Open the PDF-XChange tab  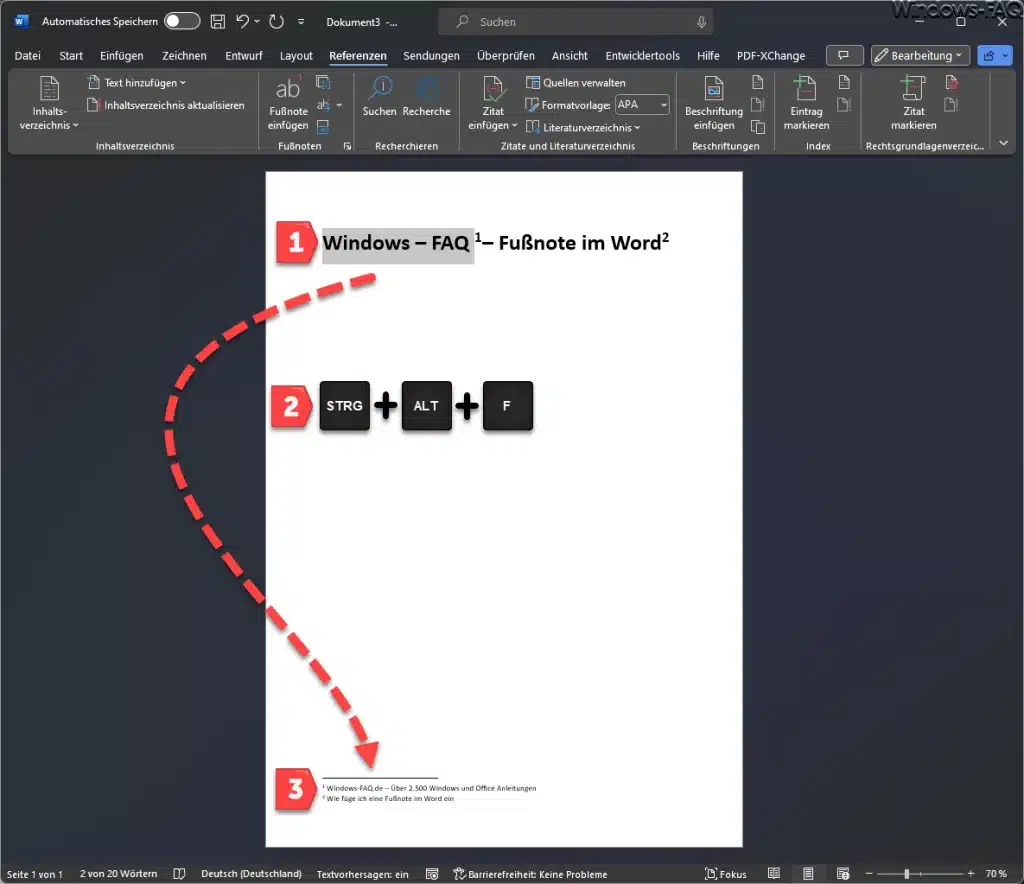click(x=771, y=55)
